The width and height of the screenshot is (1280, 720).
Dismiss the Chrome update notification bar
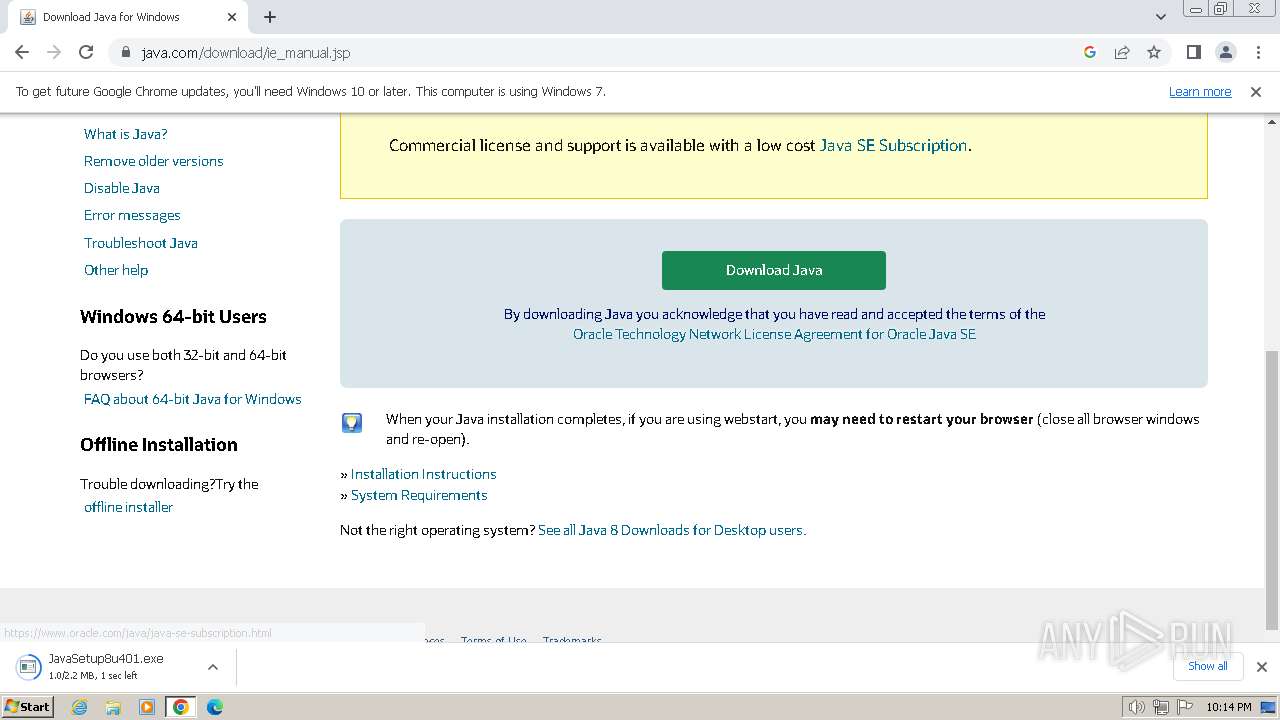point(1256,91)
